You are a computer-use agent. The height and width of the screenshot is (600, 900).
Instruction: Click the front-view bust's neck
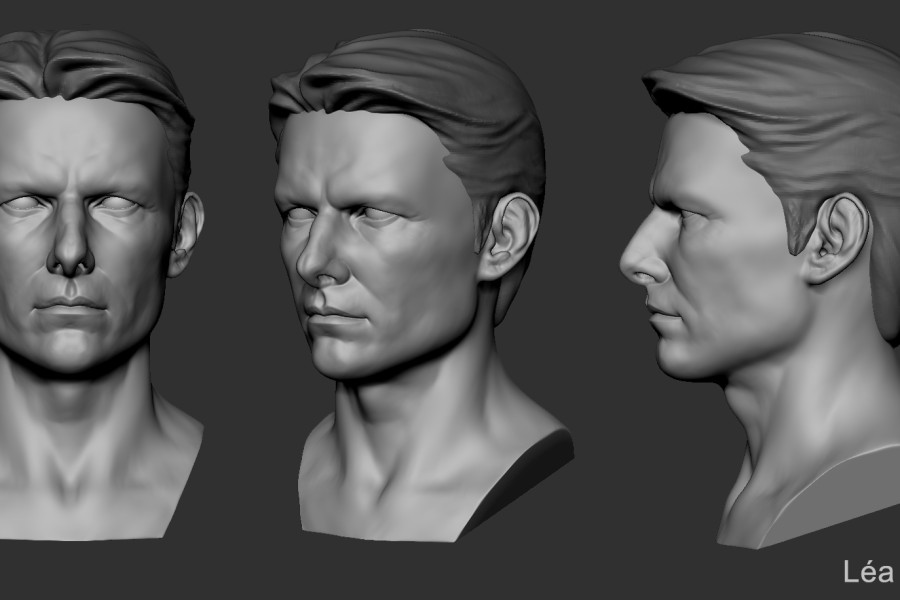pos(85,420)
